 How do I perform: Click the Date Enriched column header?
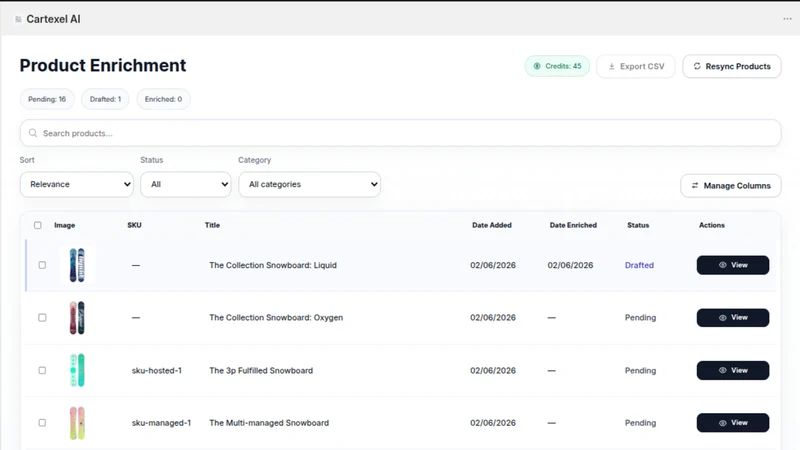(x=573, y=225)
